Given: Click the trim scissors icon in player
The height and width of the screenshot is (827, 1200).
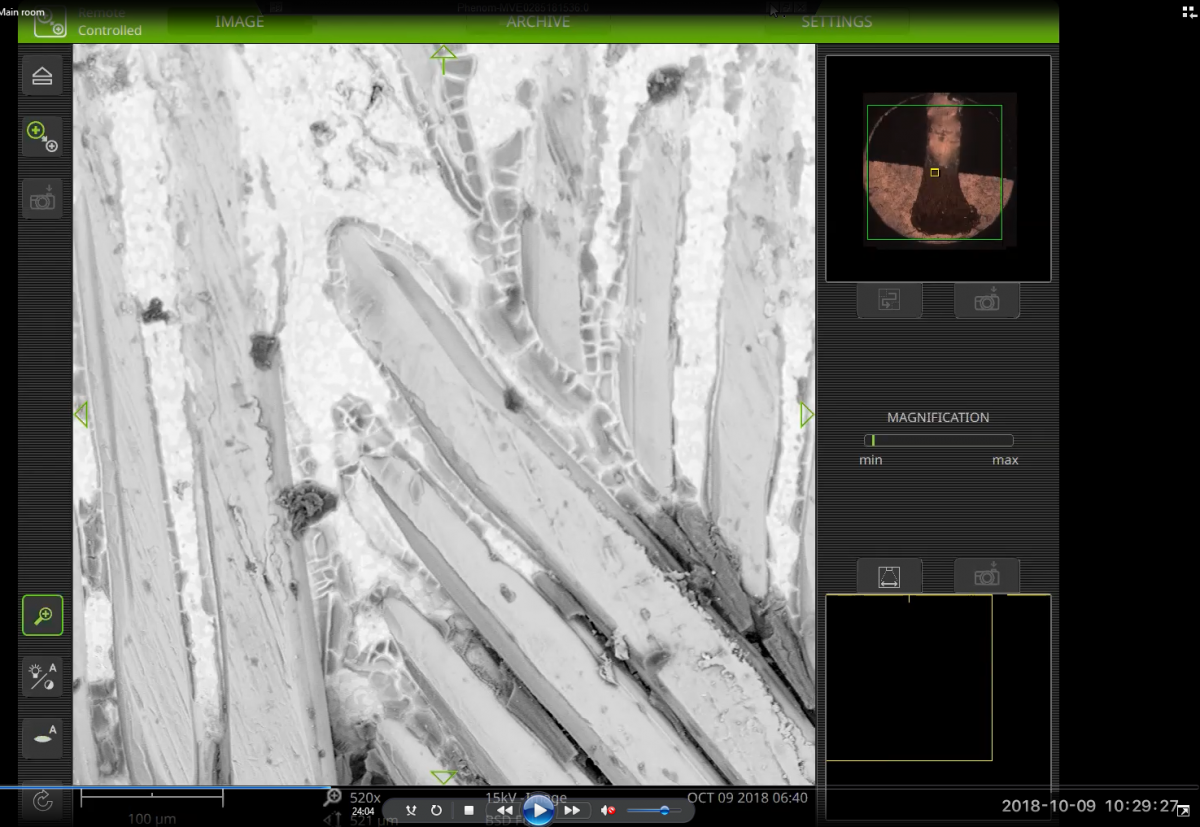Looking at the screenshot, I should [x=410, y=810].
